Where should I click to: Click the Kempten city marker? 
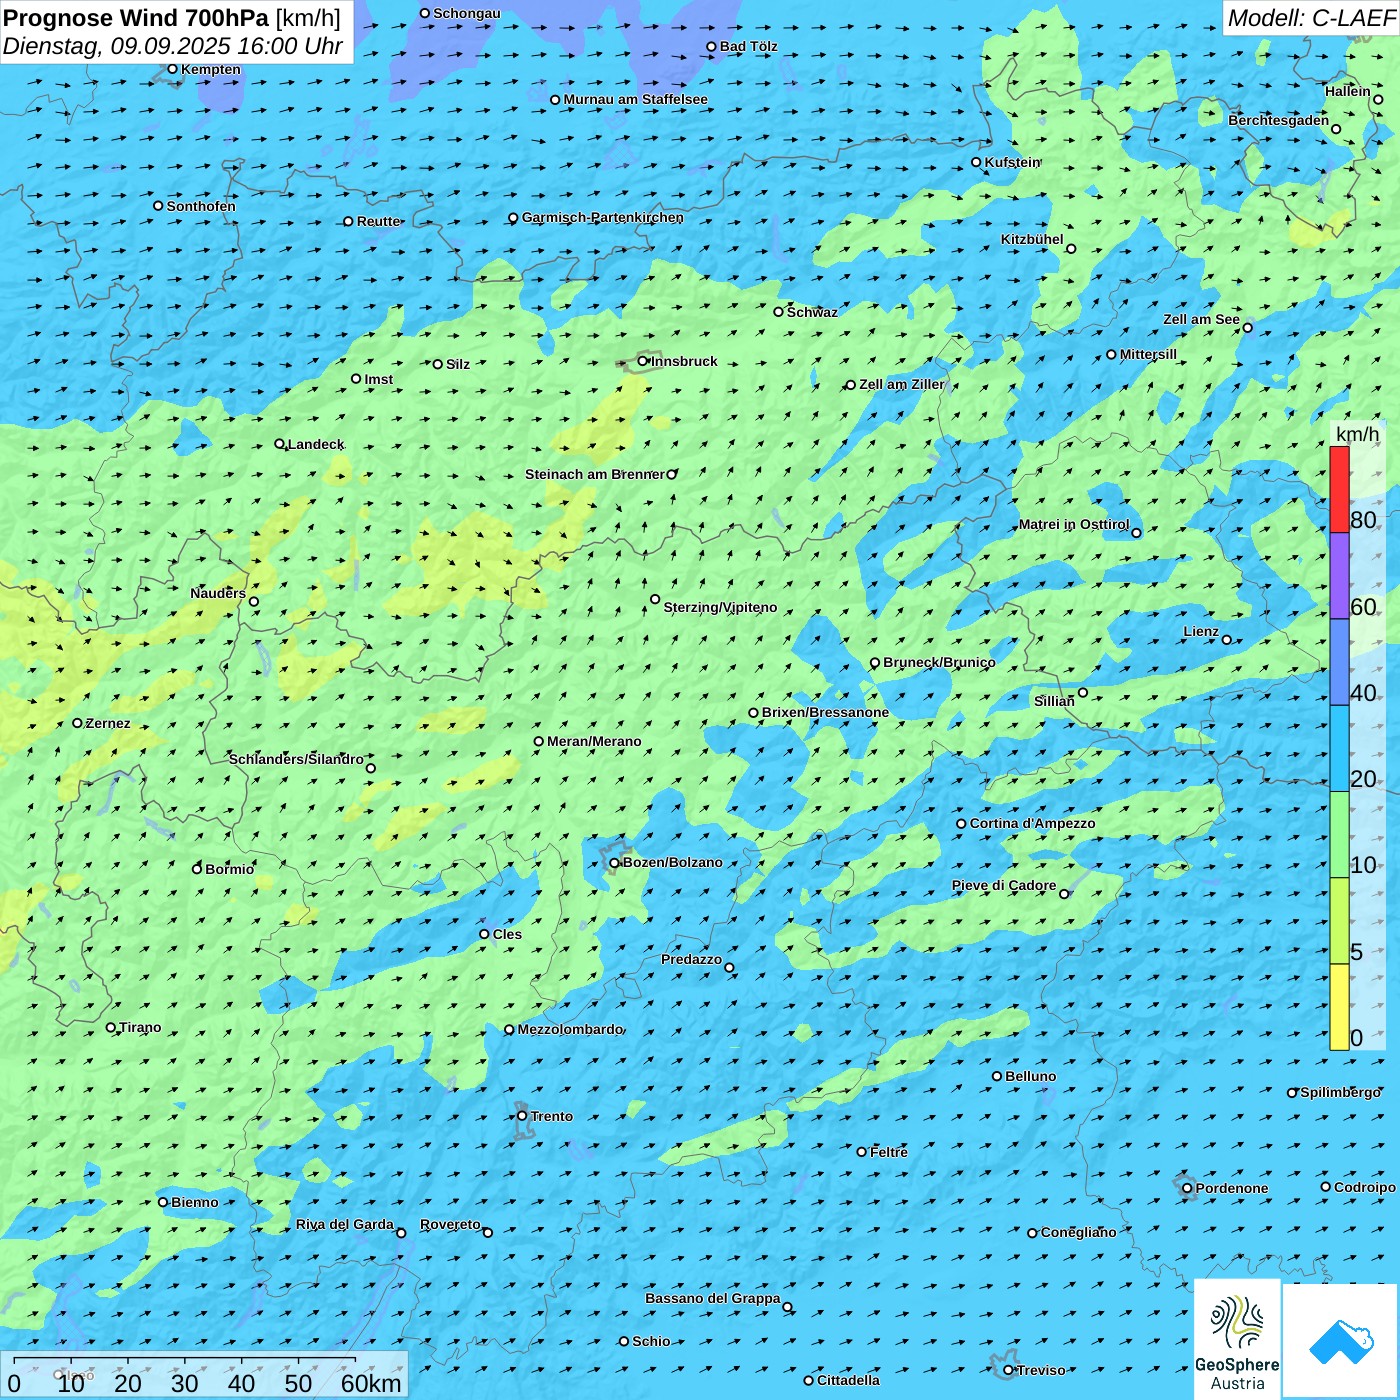point(172,69)
